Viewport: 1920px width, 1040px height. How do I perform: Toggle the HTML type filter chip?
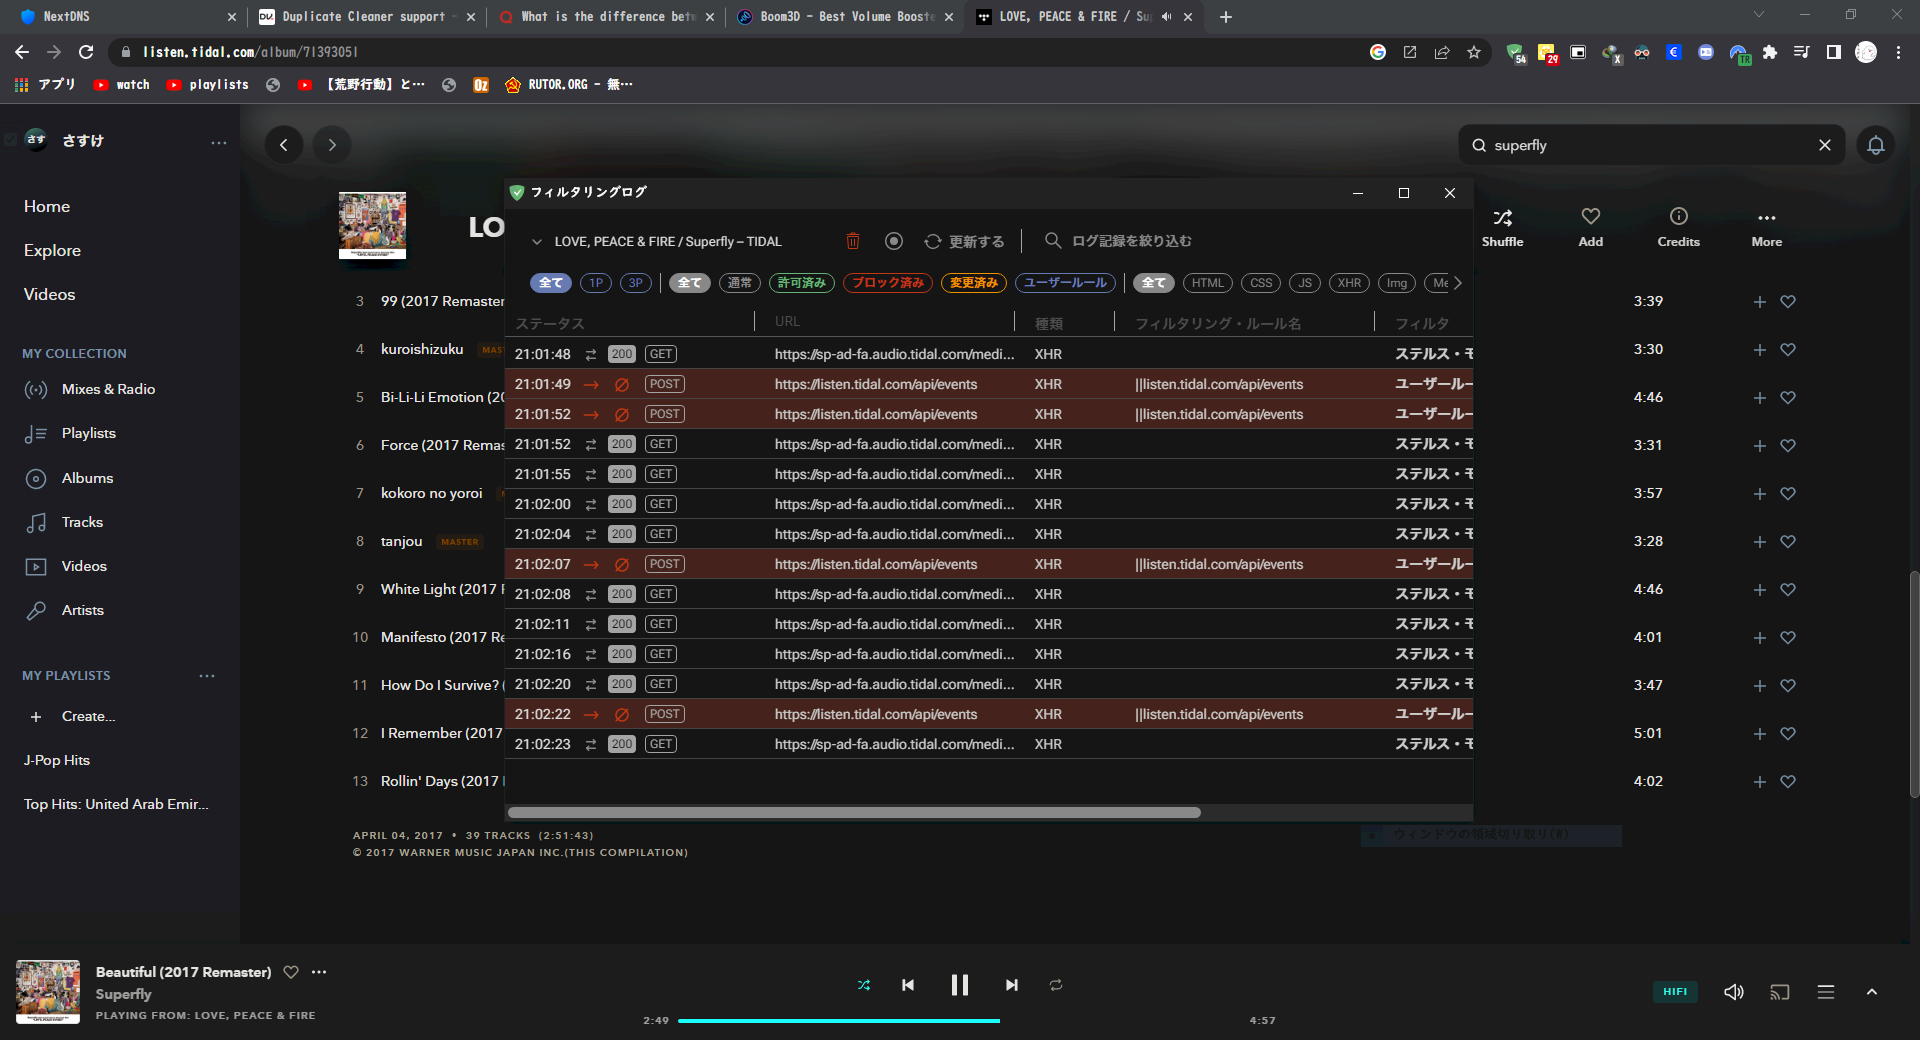pyautogui.click(x=1208, y=283)
